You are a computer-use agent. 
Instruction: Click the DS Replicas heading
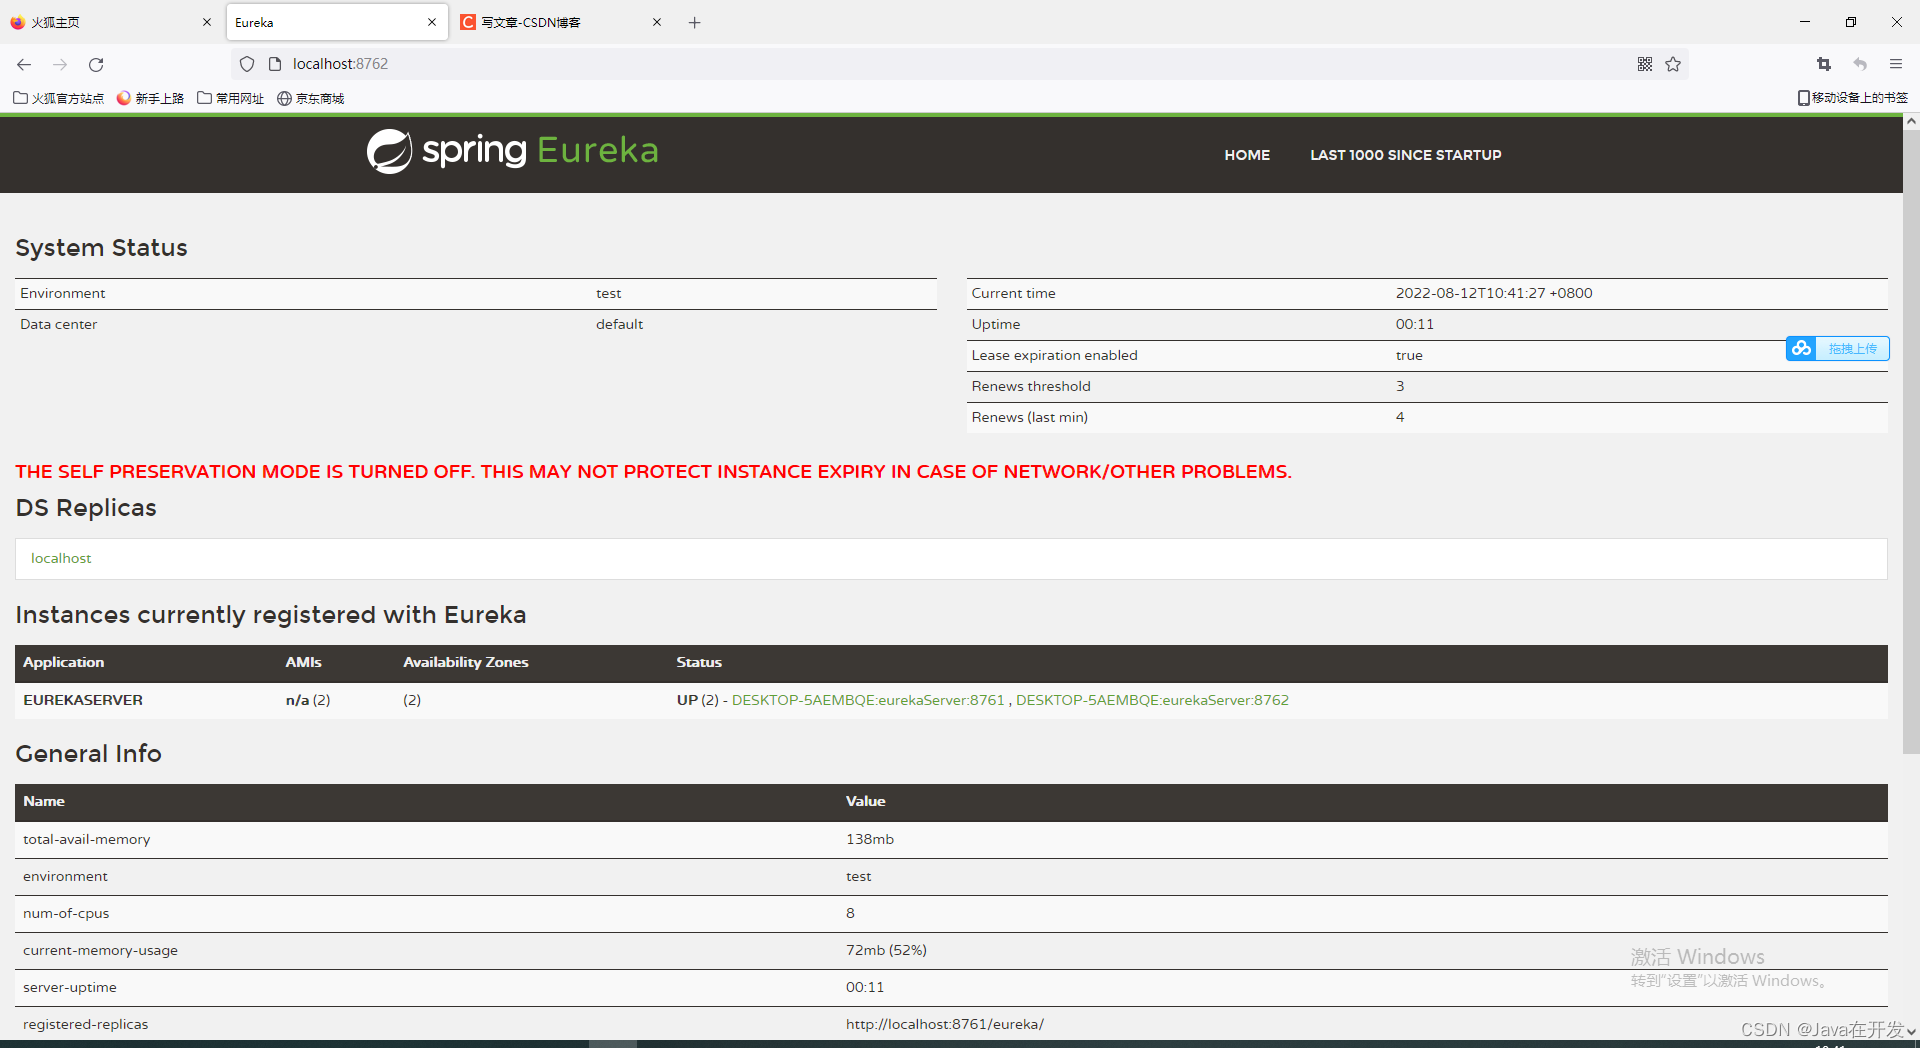pos(86,508)
